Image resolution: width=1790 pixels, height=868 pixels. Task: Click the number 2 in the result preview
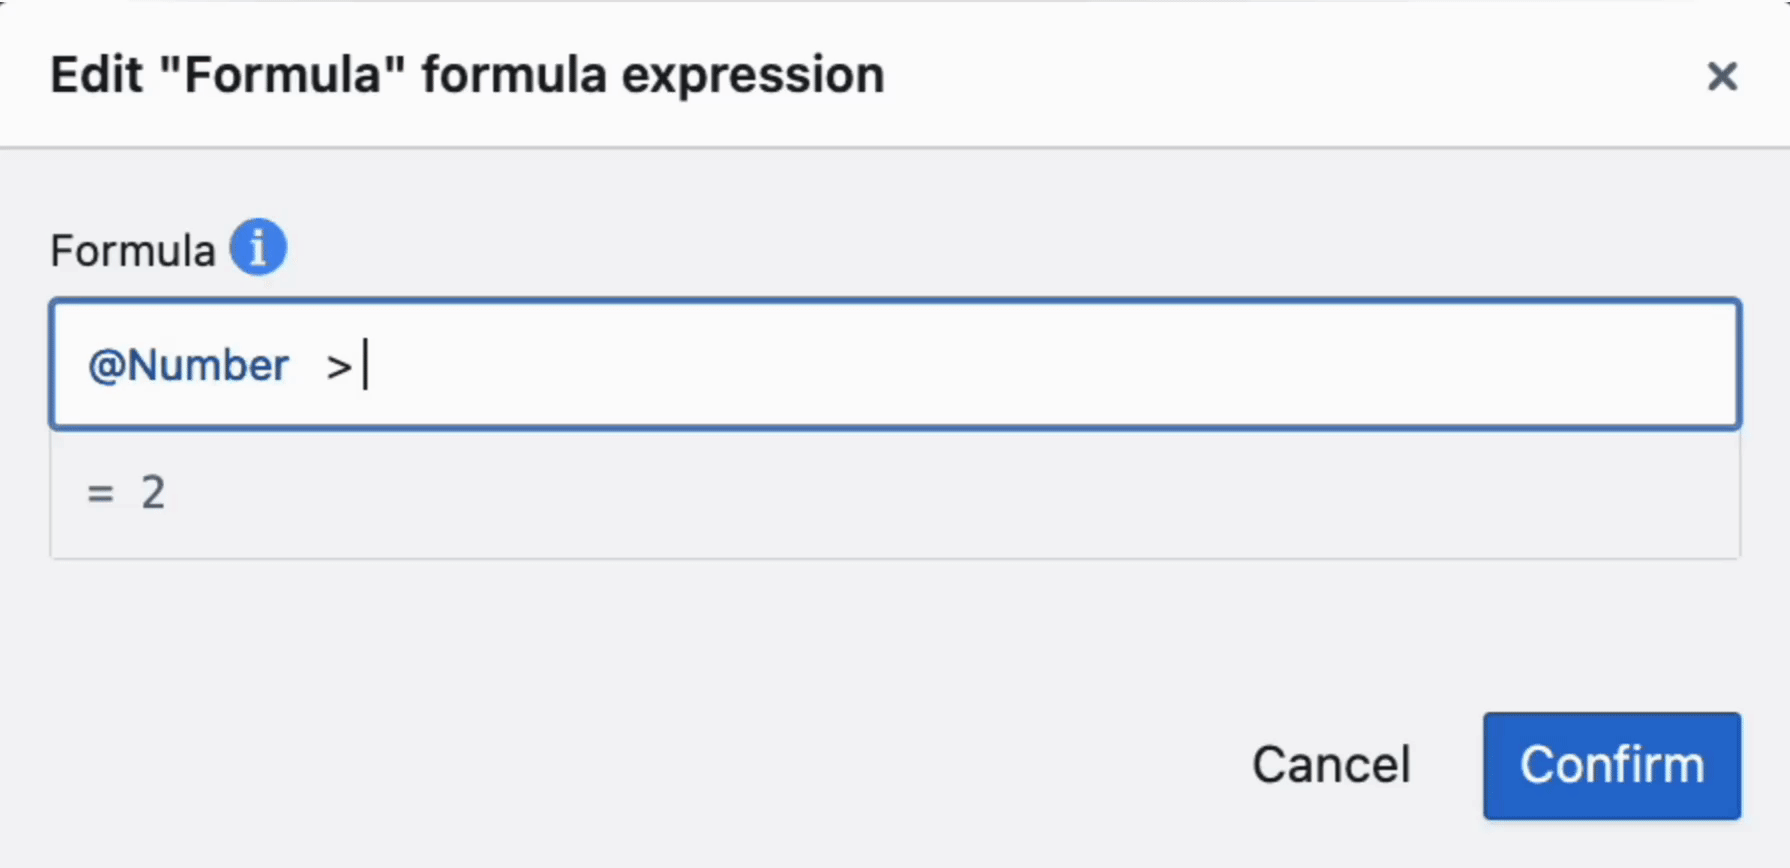click(x=152, y=493)
